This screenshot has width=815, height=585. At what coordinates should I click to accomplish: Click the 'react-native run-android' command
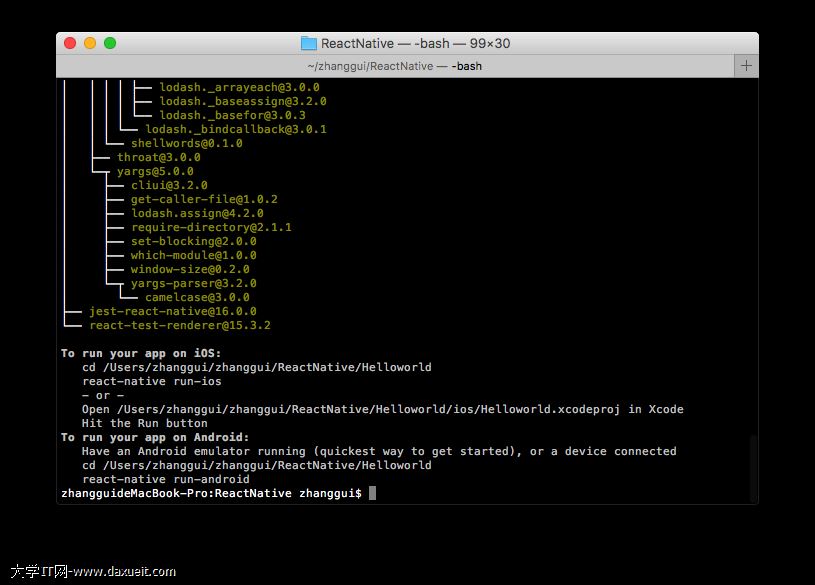(165, 479)
